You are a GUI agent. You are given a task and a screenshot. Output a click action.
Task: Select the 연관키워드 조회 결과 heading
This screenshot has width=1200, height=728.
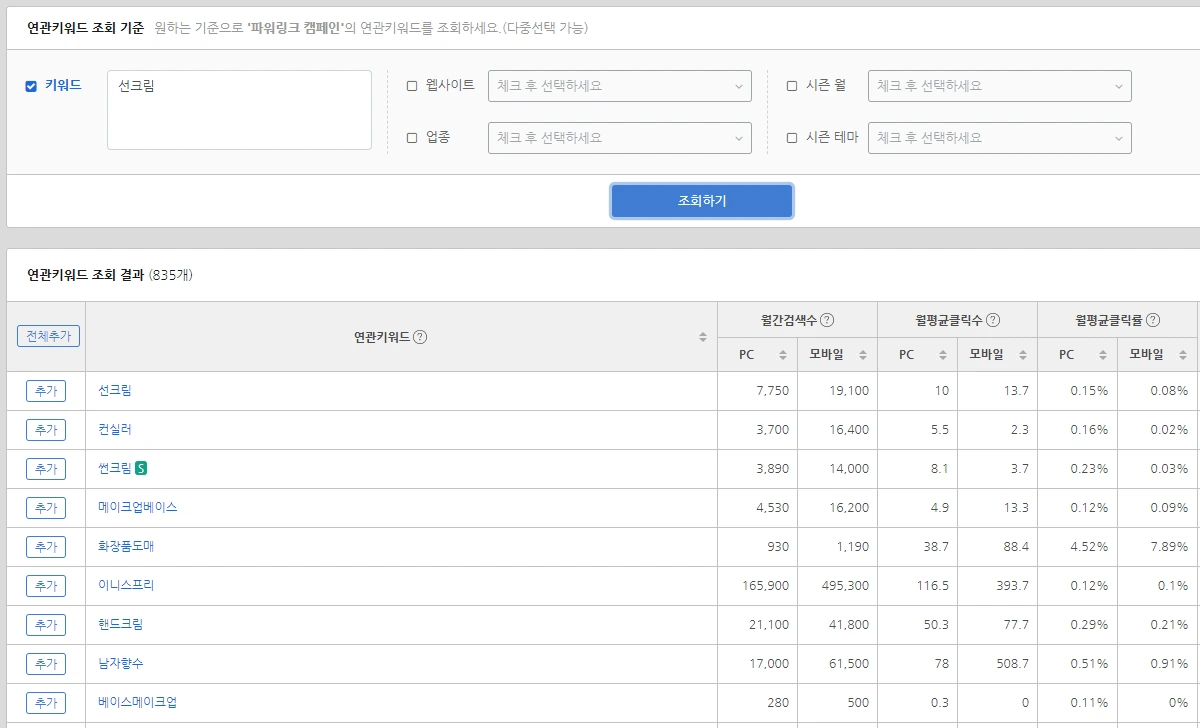(86, 275)
